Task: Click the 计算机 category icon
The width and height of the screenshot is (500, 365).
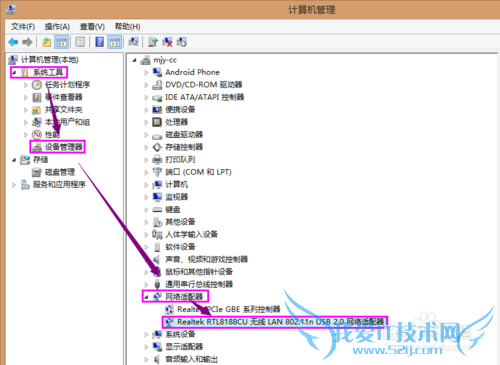Action: click(x=157, y=185)
